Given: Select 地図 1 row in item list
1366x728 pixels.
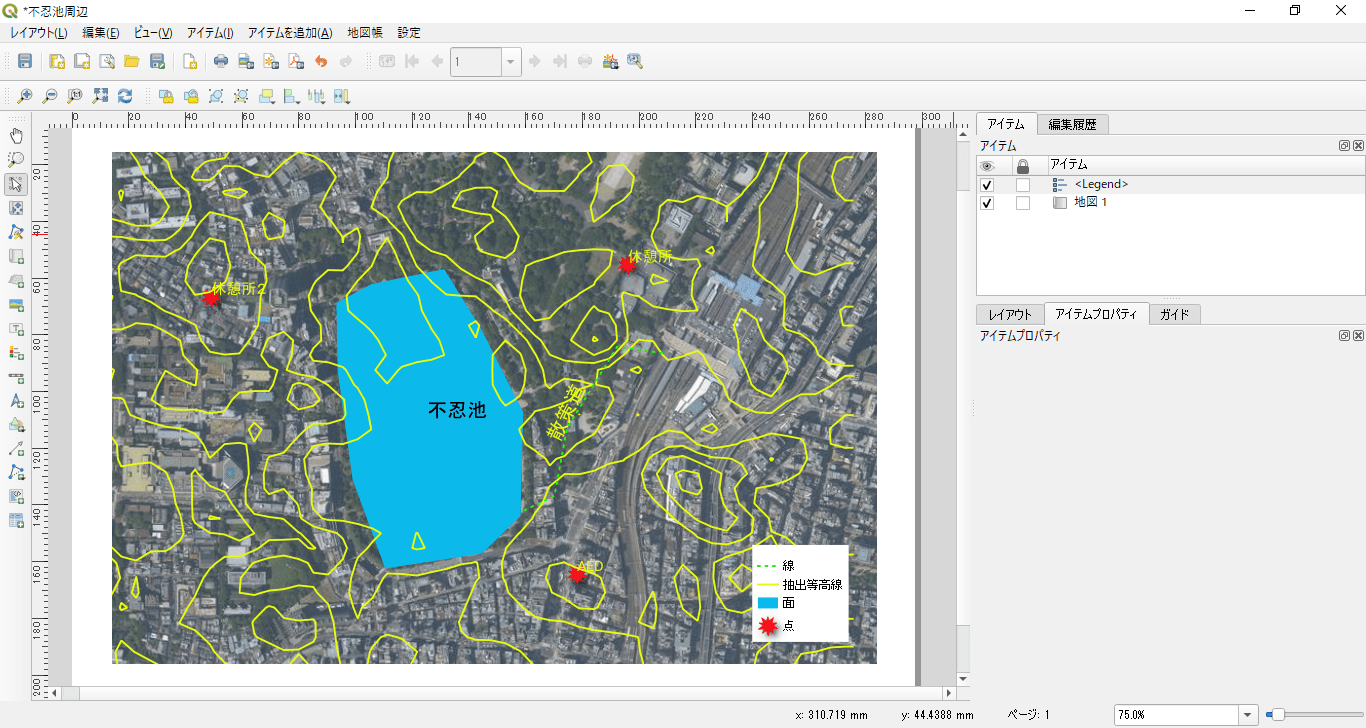Looking at the screenshot, I should tap(1170, 203).
